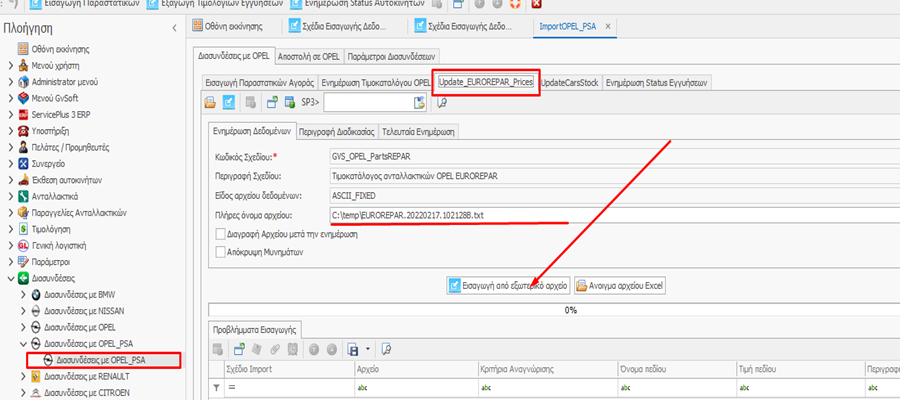Screen dimensions: 900x400
Task: Expand the Ανταλλακτικά menu in the sidebar
Action: pyautogui.click(x=10, y=196)
